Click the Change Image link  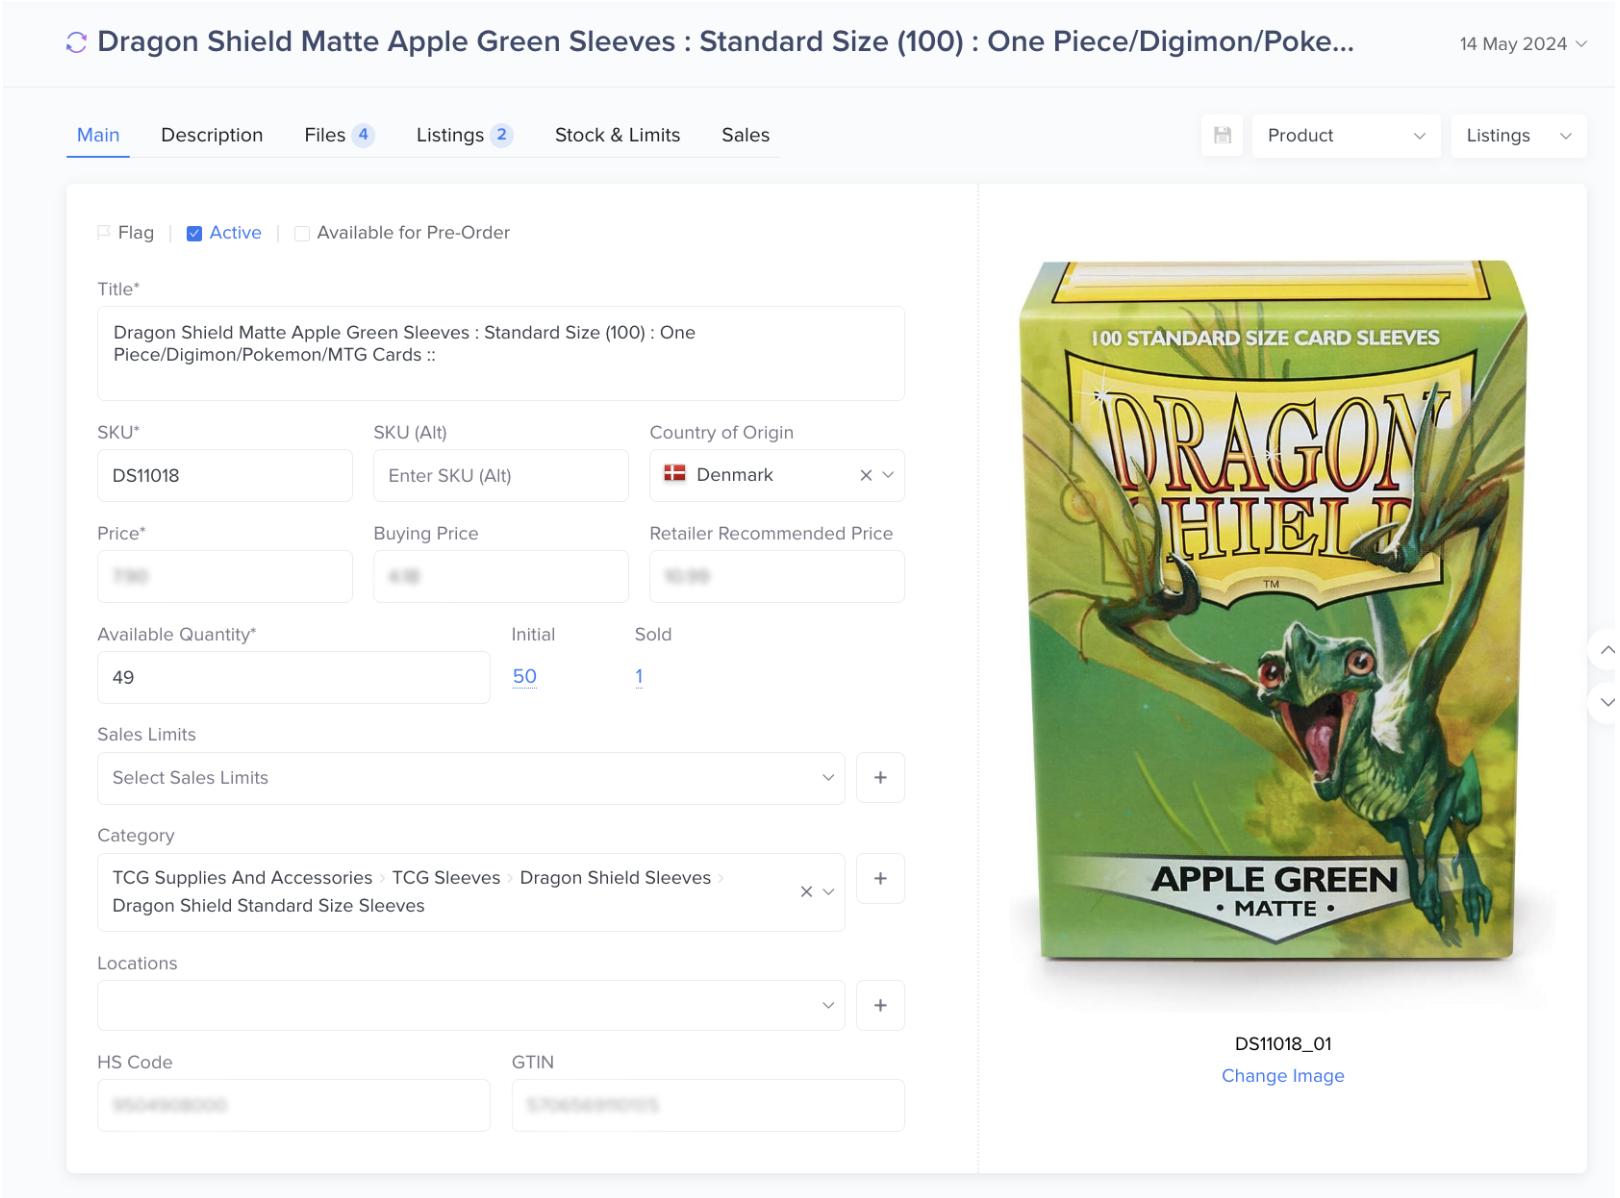(1283, 1075)
